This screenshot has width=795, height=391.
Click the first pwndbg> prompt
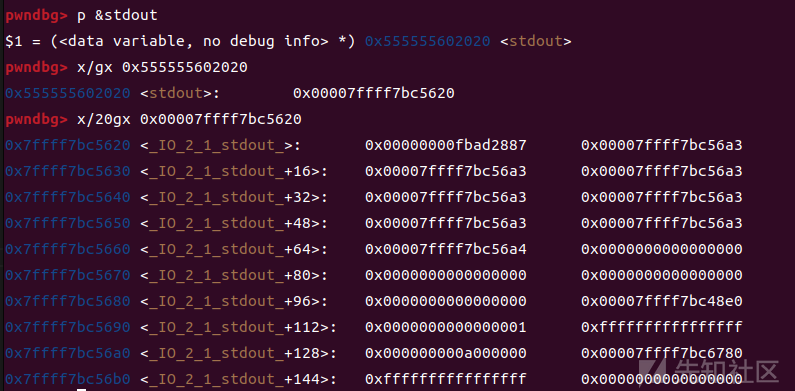(36, 16)
